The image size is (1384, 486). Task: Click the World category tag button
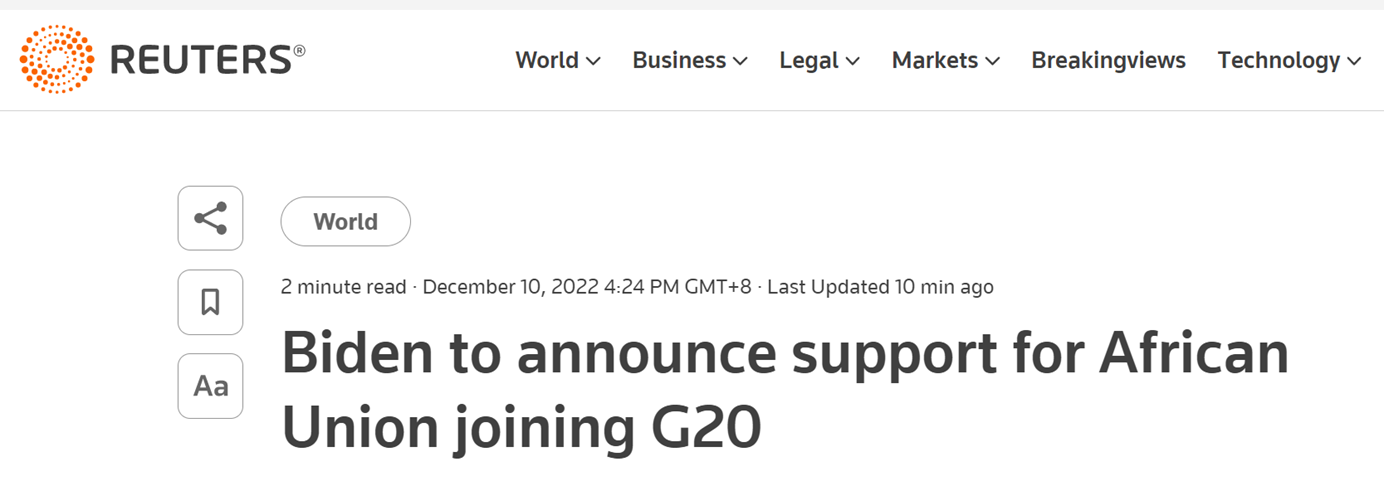click(x=345, y=222)
